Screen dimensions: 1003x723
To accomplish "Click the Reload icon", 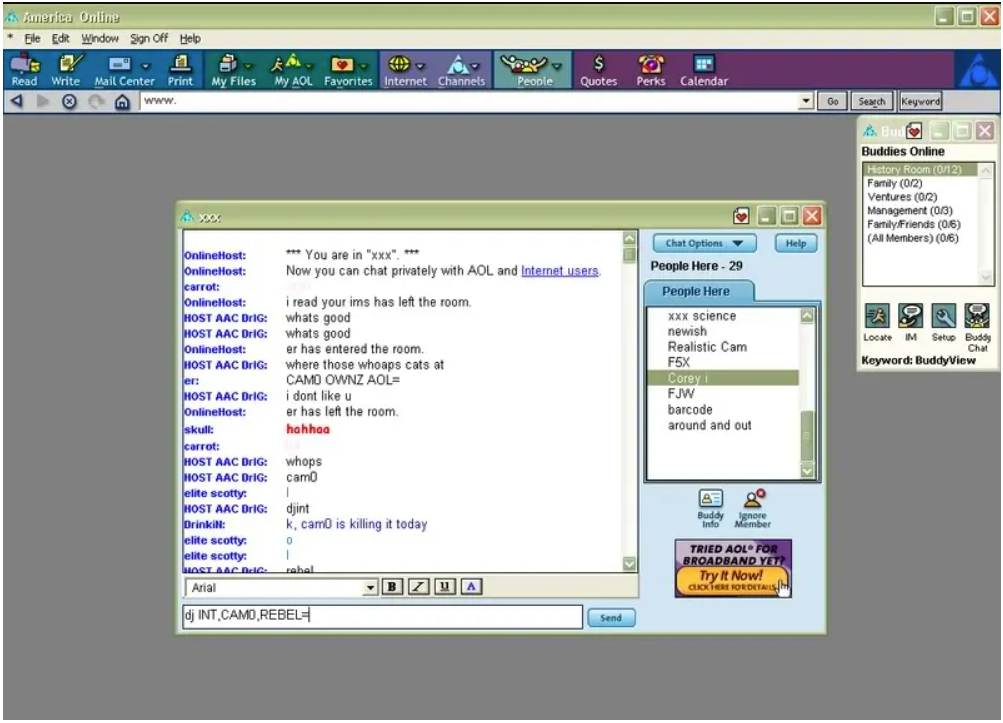I will pyautogui.click(x=96, y=101).
